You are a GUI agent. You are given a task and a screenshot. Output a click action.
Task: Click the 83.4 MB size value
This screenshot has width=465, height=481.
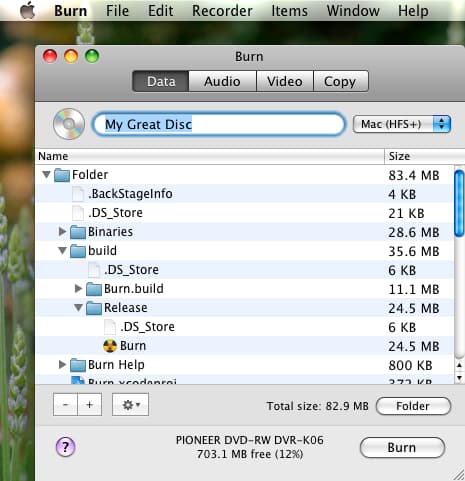tap(414, 175)
